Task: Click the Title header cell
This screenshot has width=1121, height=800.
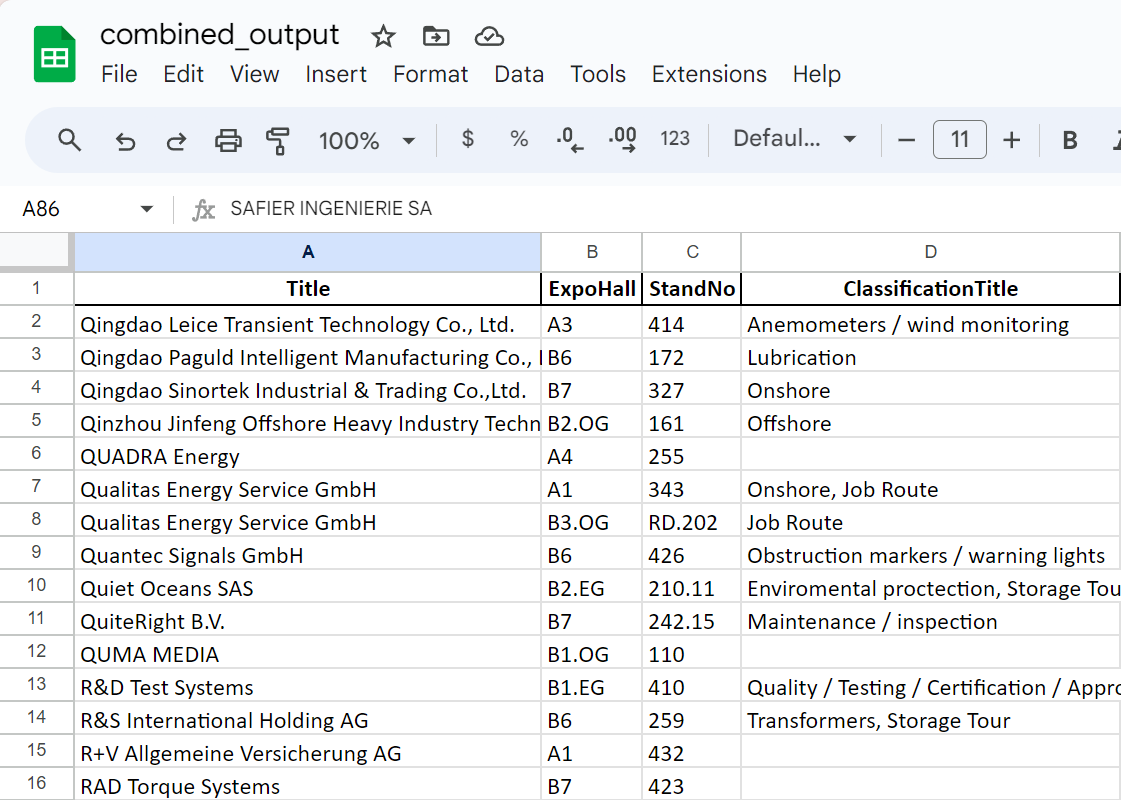Action: point(307,289)
